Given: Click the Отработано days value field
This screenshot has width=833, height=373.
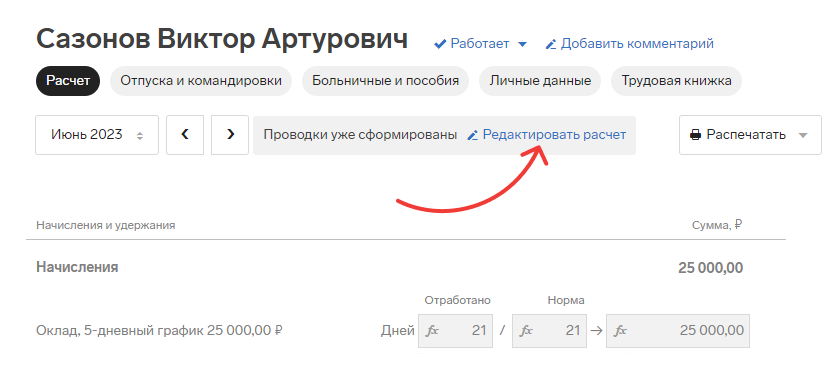Looking at the screenshot, I should coord(455,330).
